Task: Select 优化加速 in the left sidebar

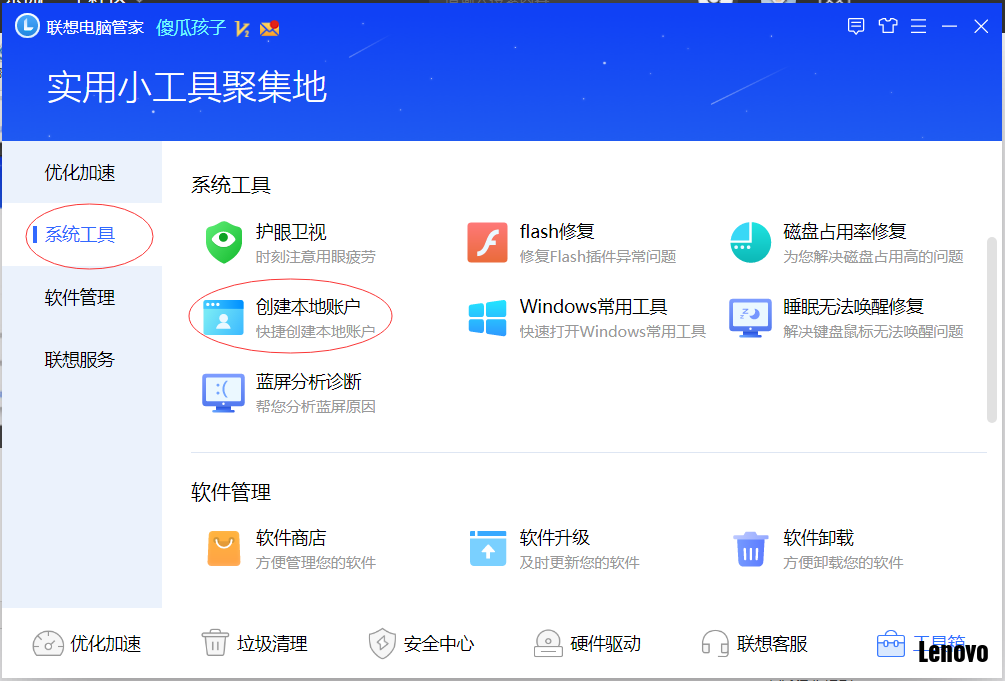Action: 80,173
